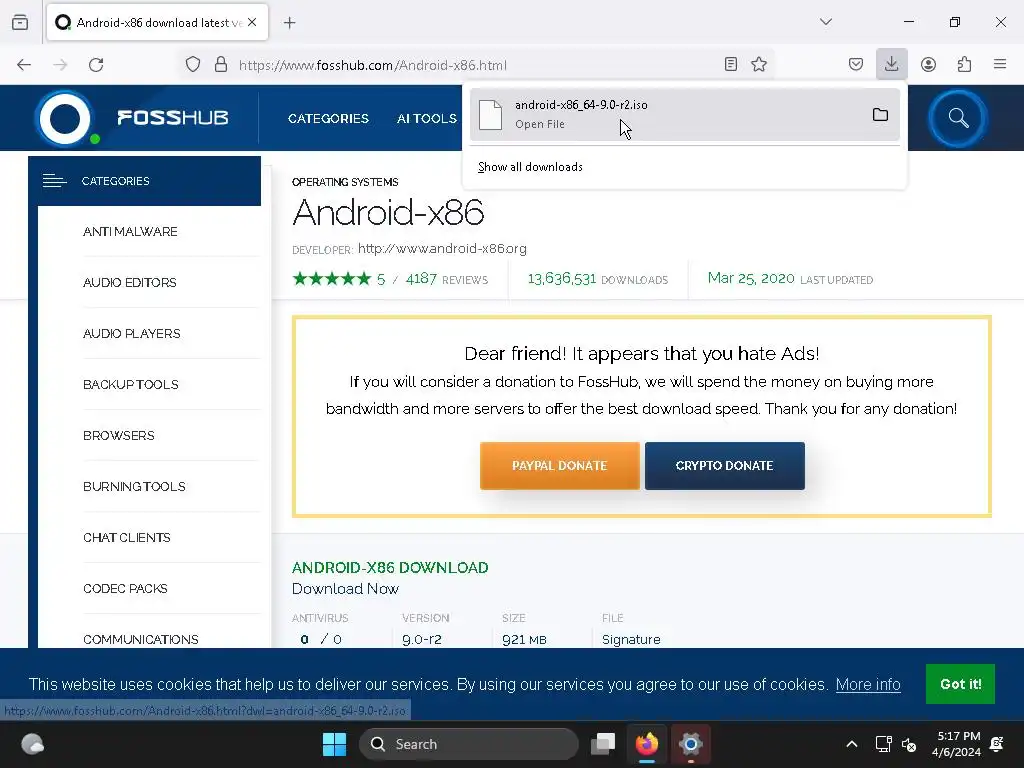The image size is (1024, 768).
Task: Open a new tab with plus button
Action: pyautogui.click(x=289, y=23)
